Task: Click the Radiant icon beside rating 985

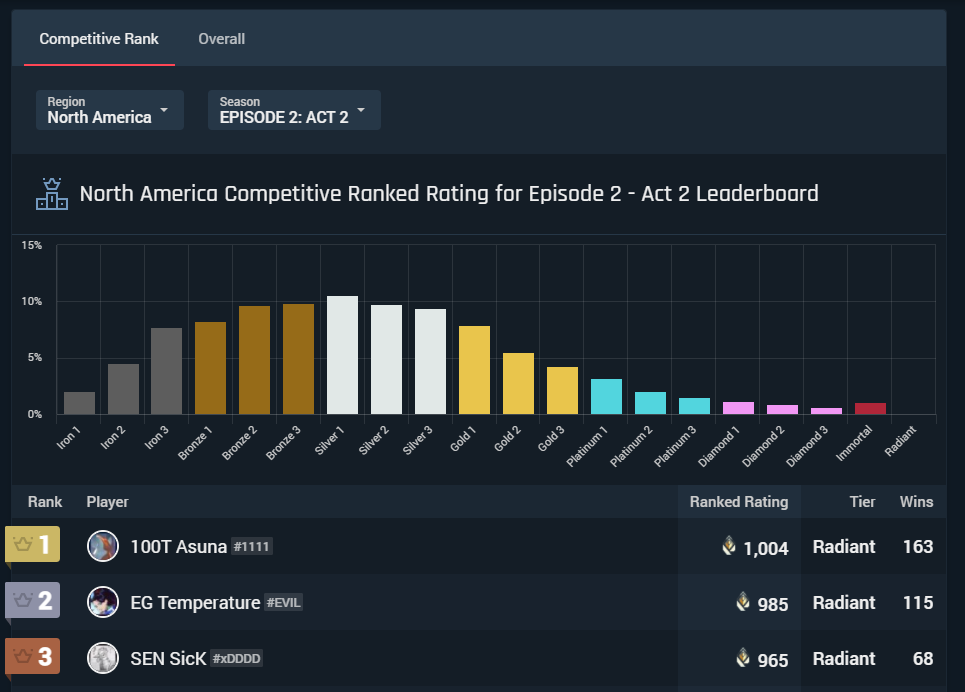Action: coord(743,601)
